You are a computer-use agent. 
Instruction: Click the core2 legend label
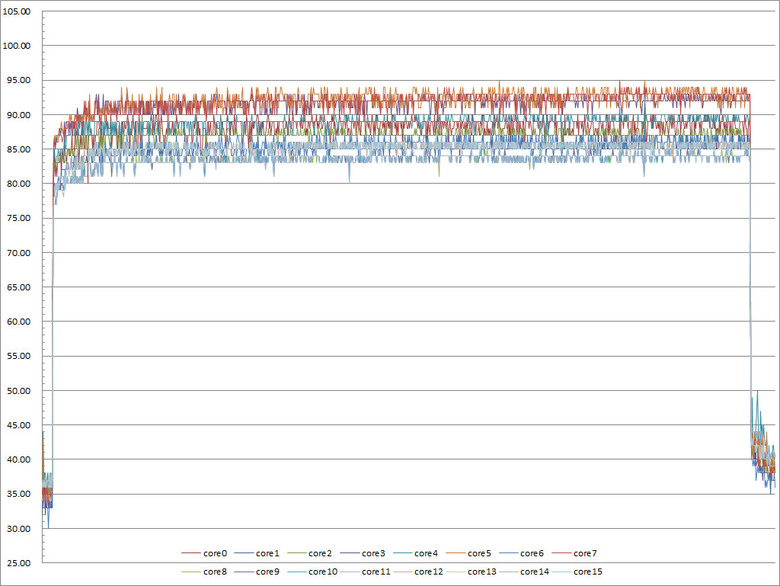click(x=320, y=553)
